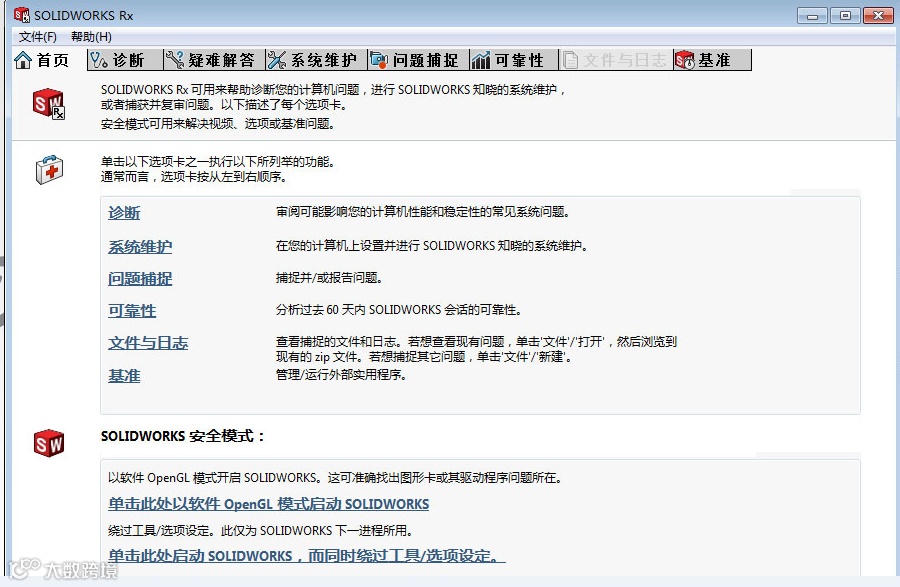Open the 文件(F) menu
The height and width of the screenshot is (587, 900).
tap(38, 37)
